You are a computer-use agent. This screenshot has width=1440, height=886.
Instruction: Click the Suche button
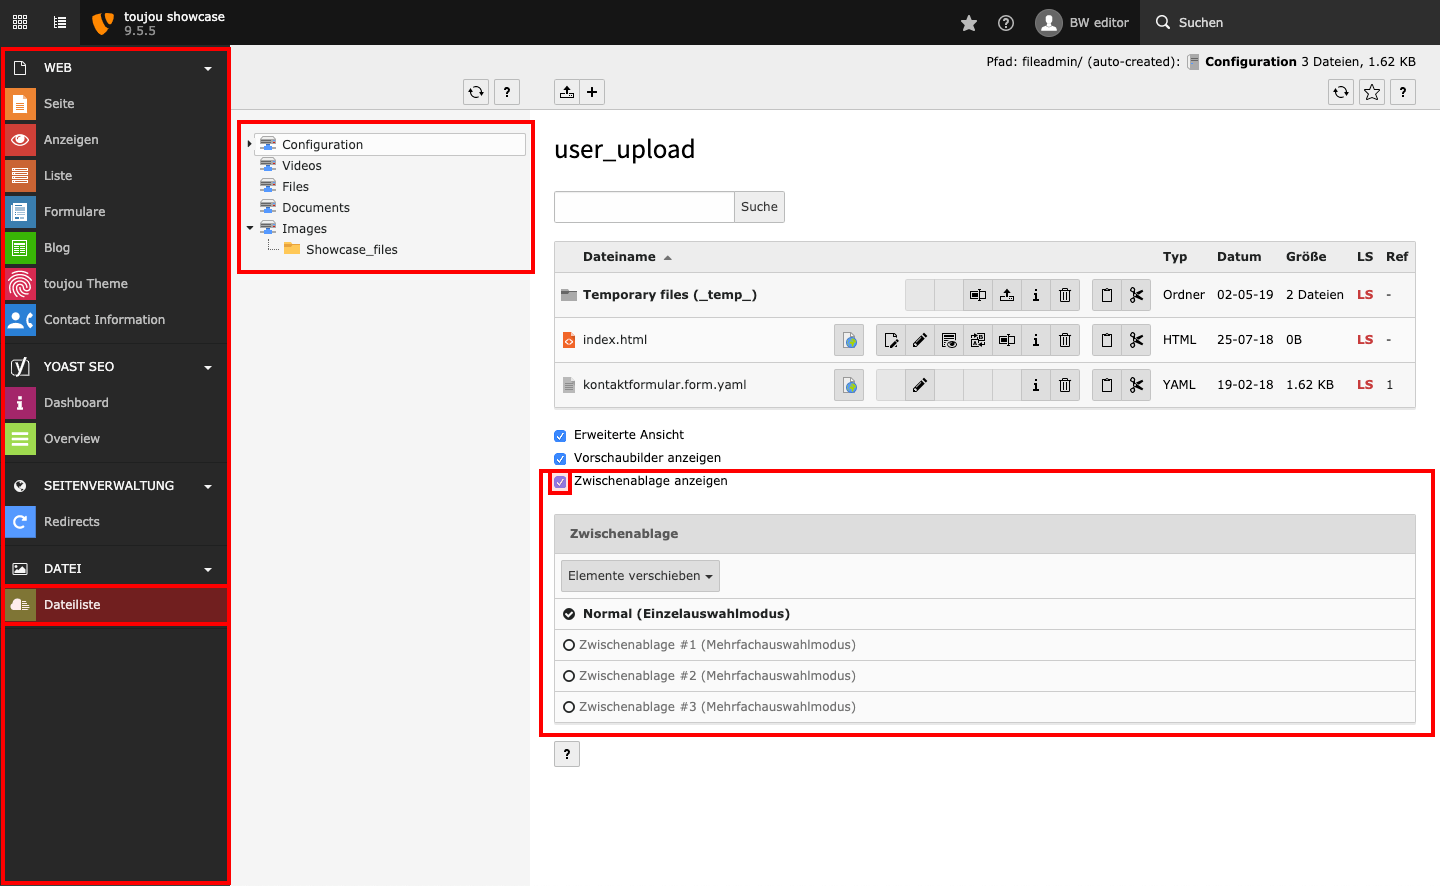coord(759,207)
